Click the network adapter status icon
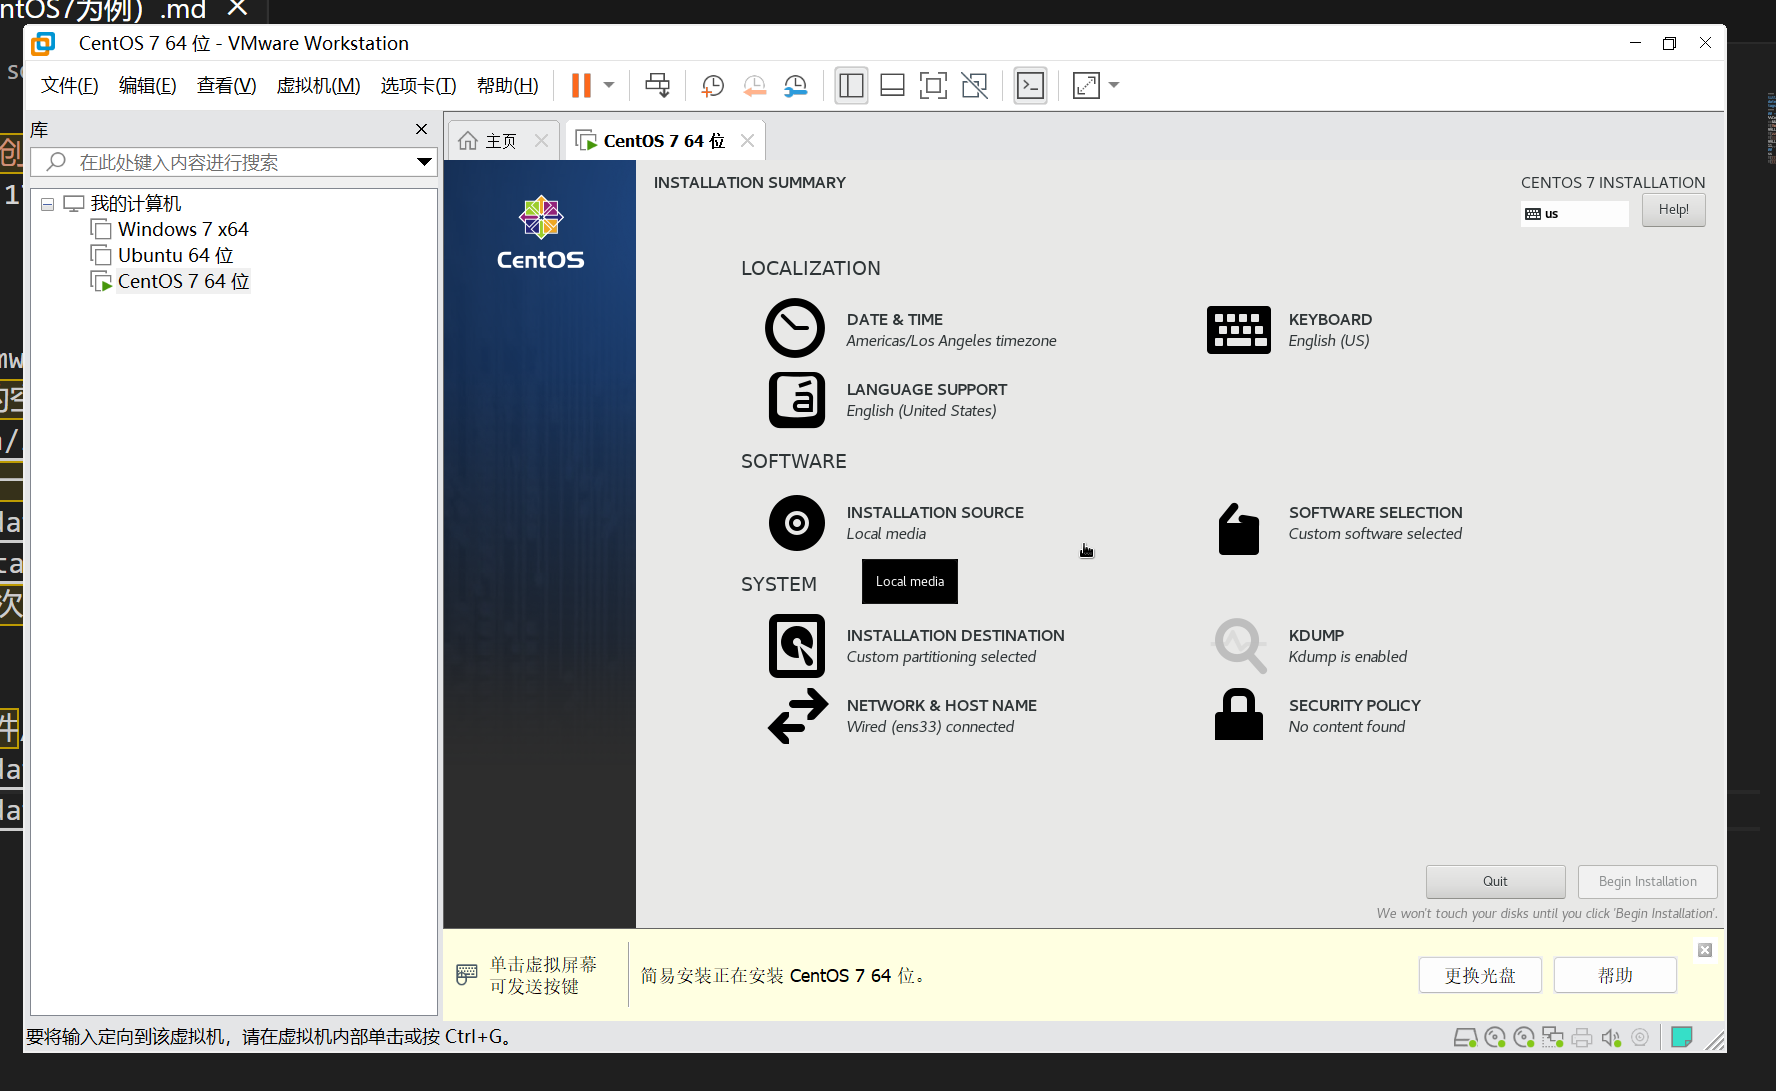 pos(1553,1038)
